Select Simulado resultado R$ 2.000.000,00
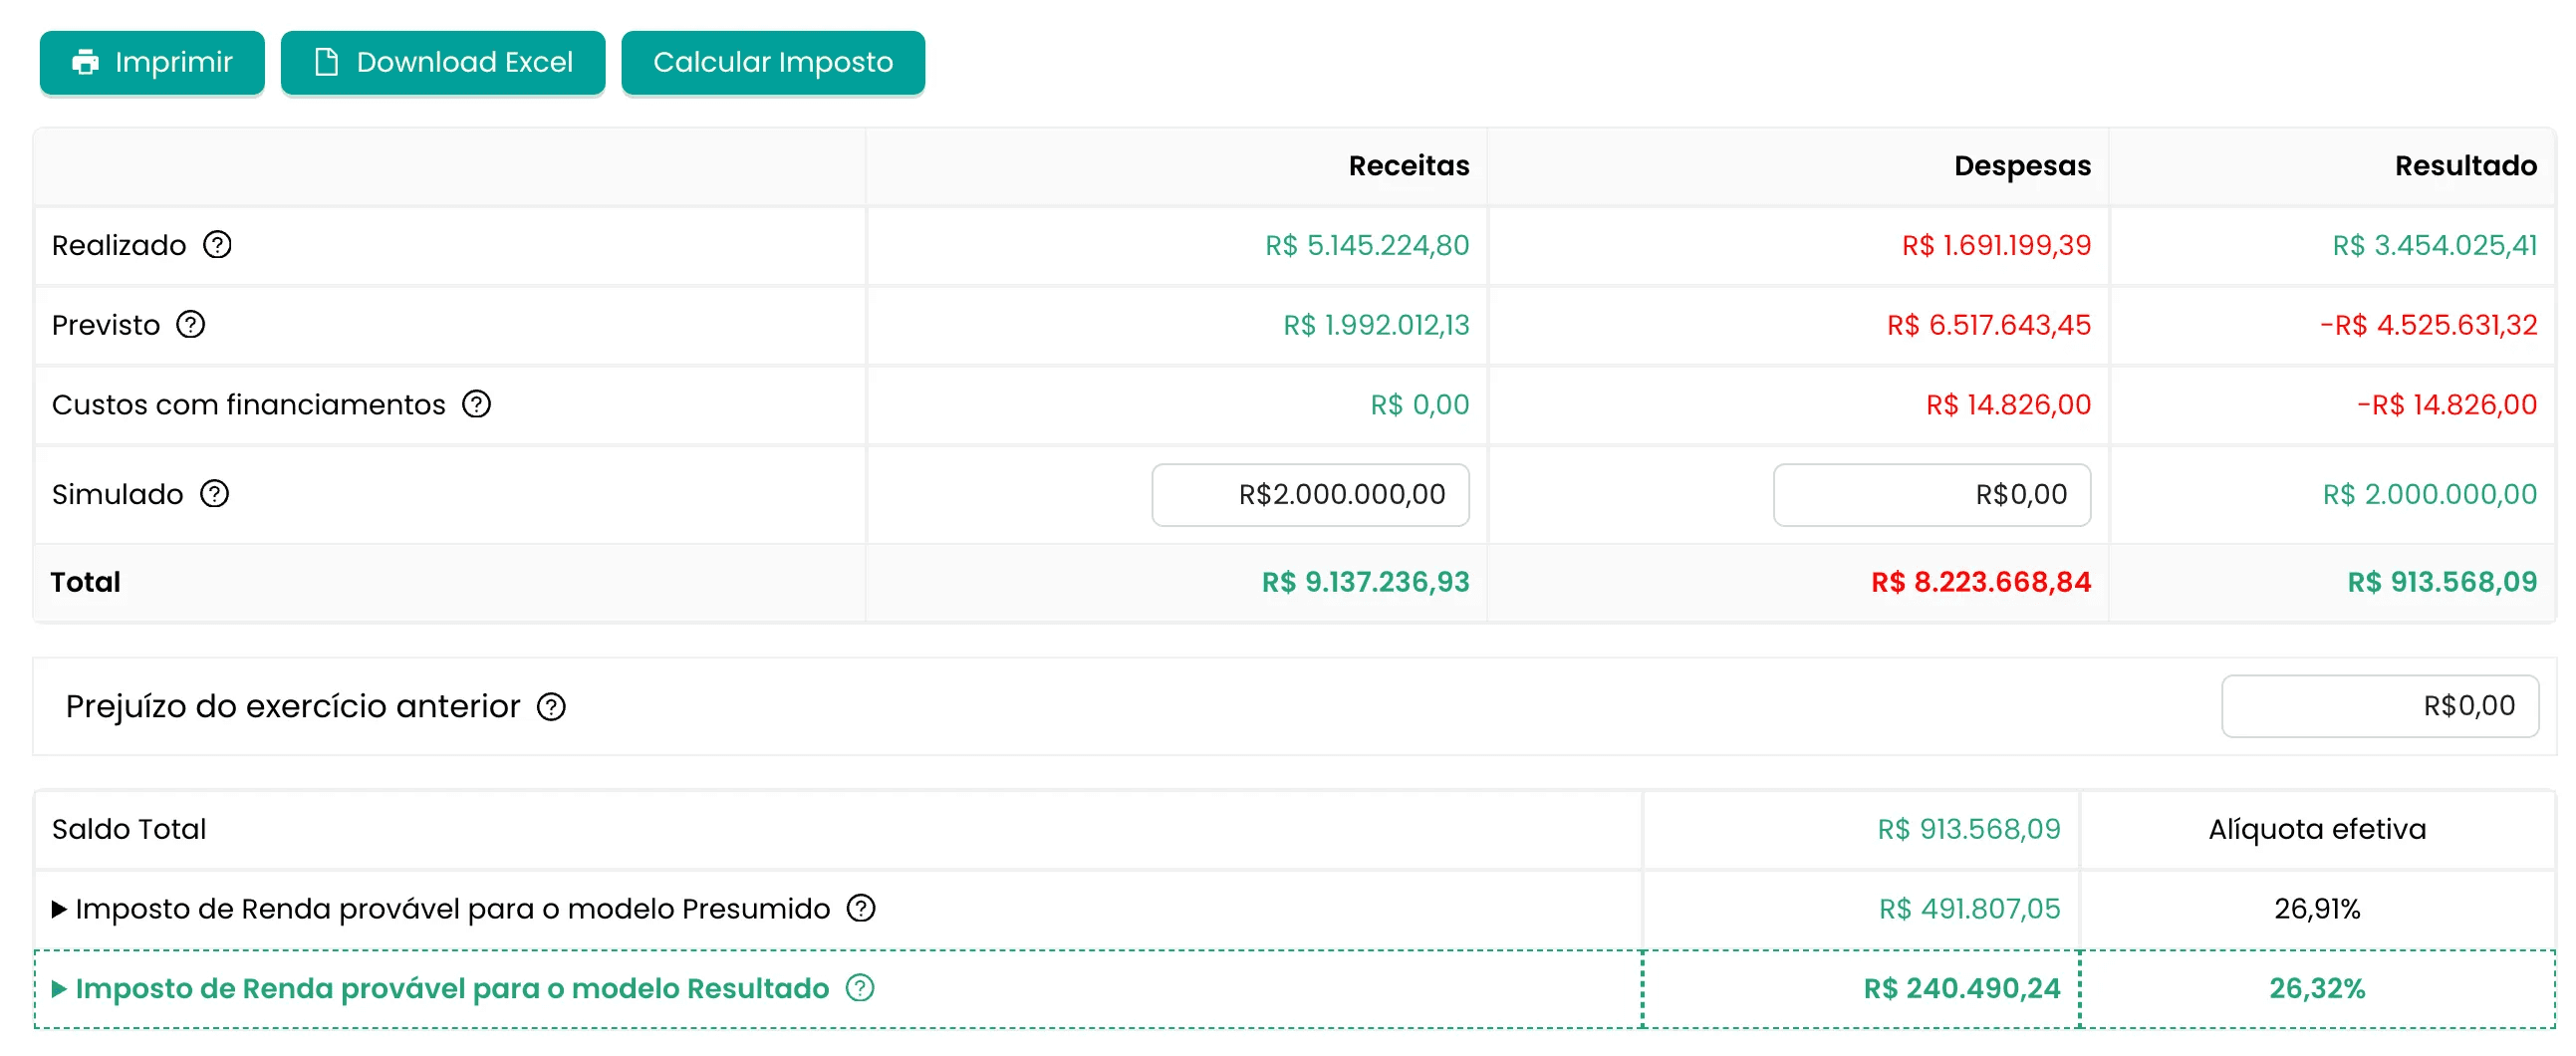 2430,494
